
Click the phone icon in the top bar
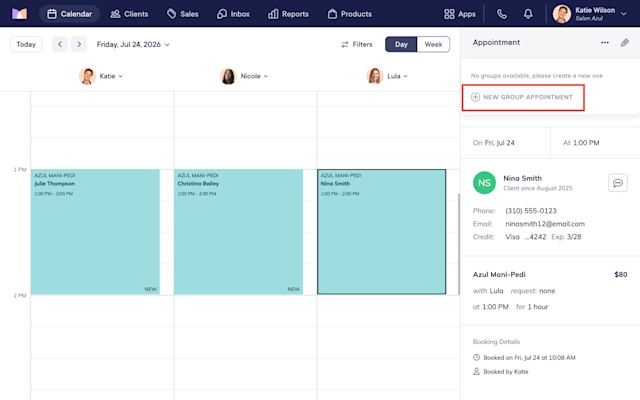point(502,14)
